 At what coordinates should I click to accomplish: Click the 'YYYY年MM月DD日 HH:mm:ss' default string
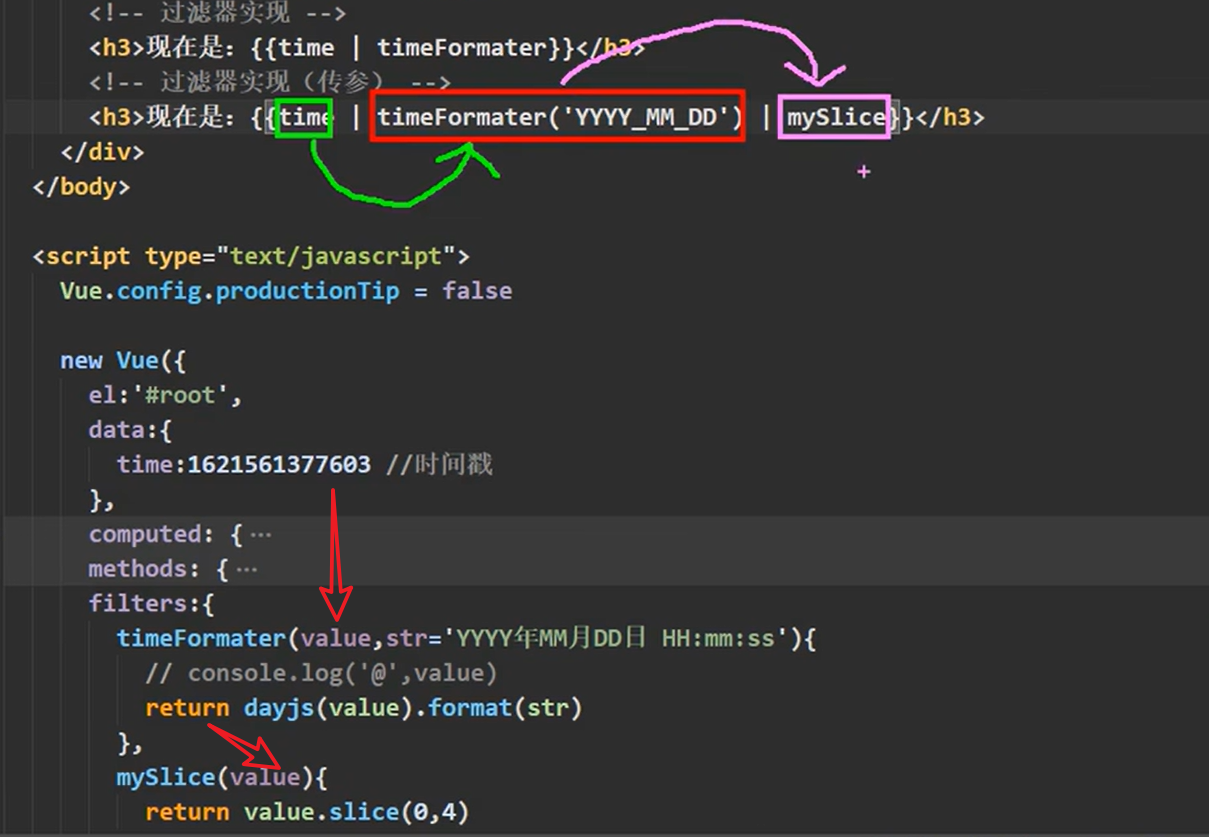coord(615,638)
